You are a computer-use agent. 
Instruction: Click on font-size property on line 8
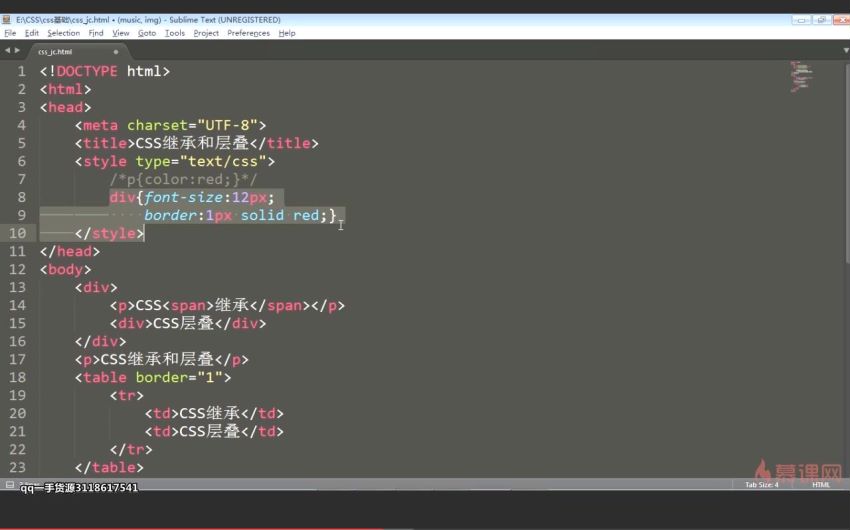(183, 197)
